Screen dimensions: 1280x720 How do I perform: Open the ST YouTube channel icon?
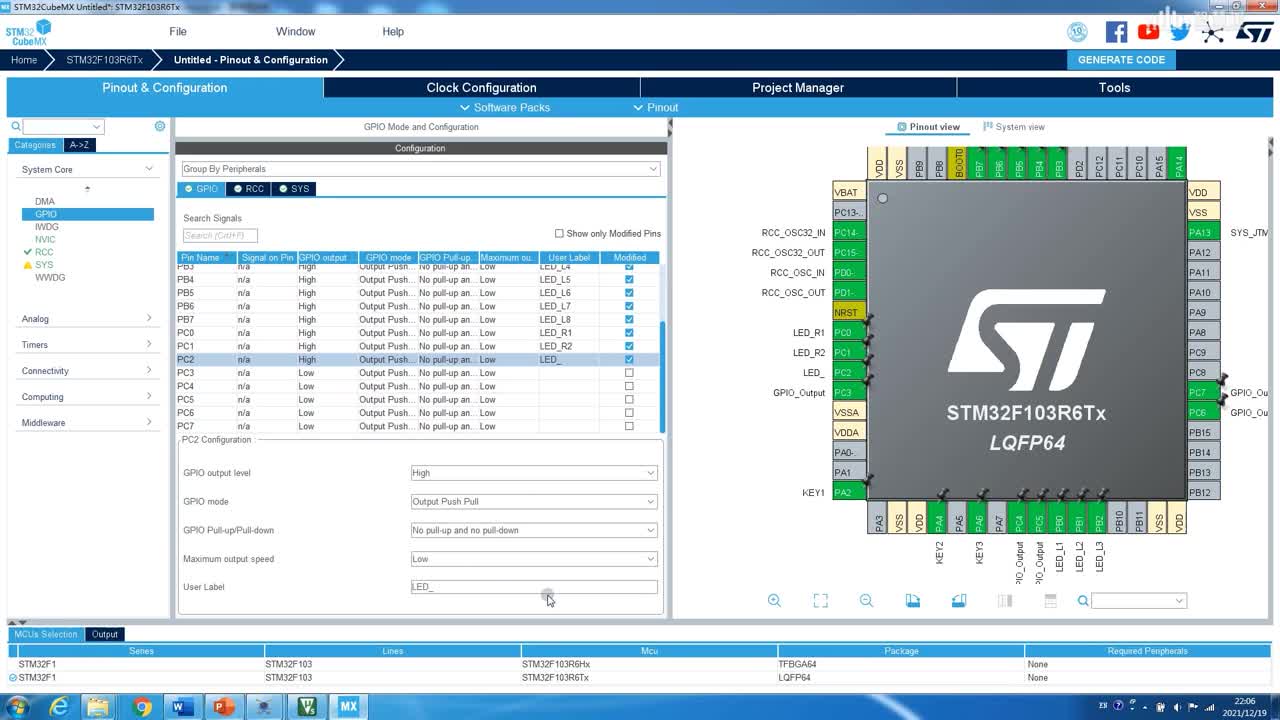point(1148,32)
